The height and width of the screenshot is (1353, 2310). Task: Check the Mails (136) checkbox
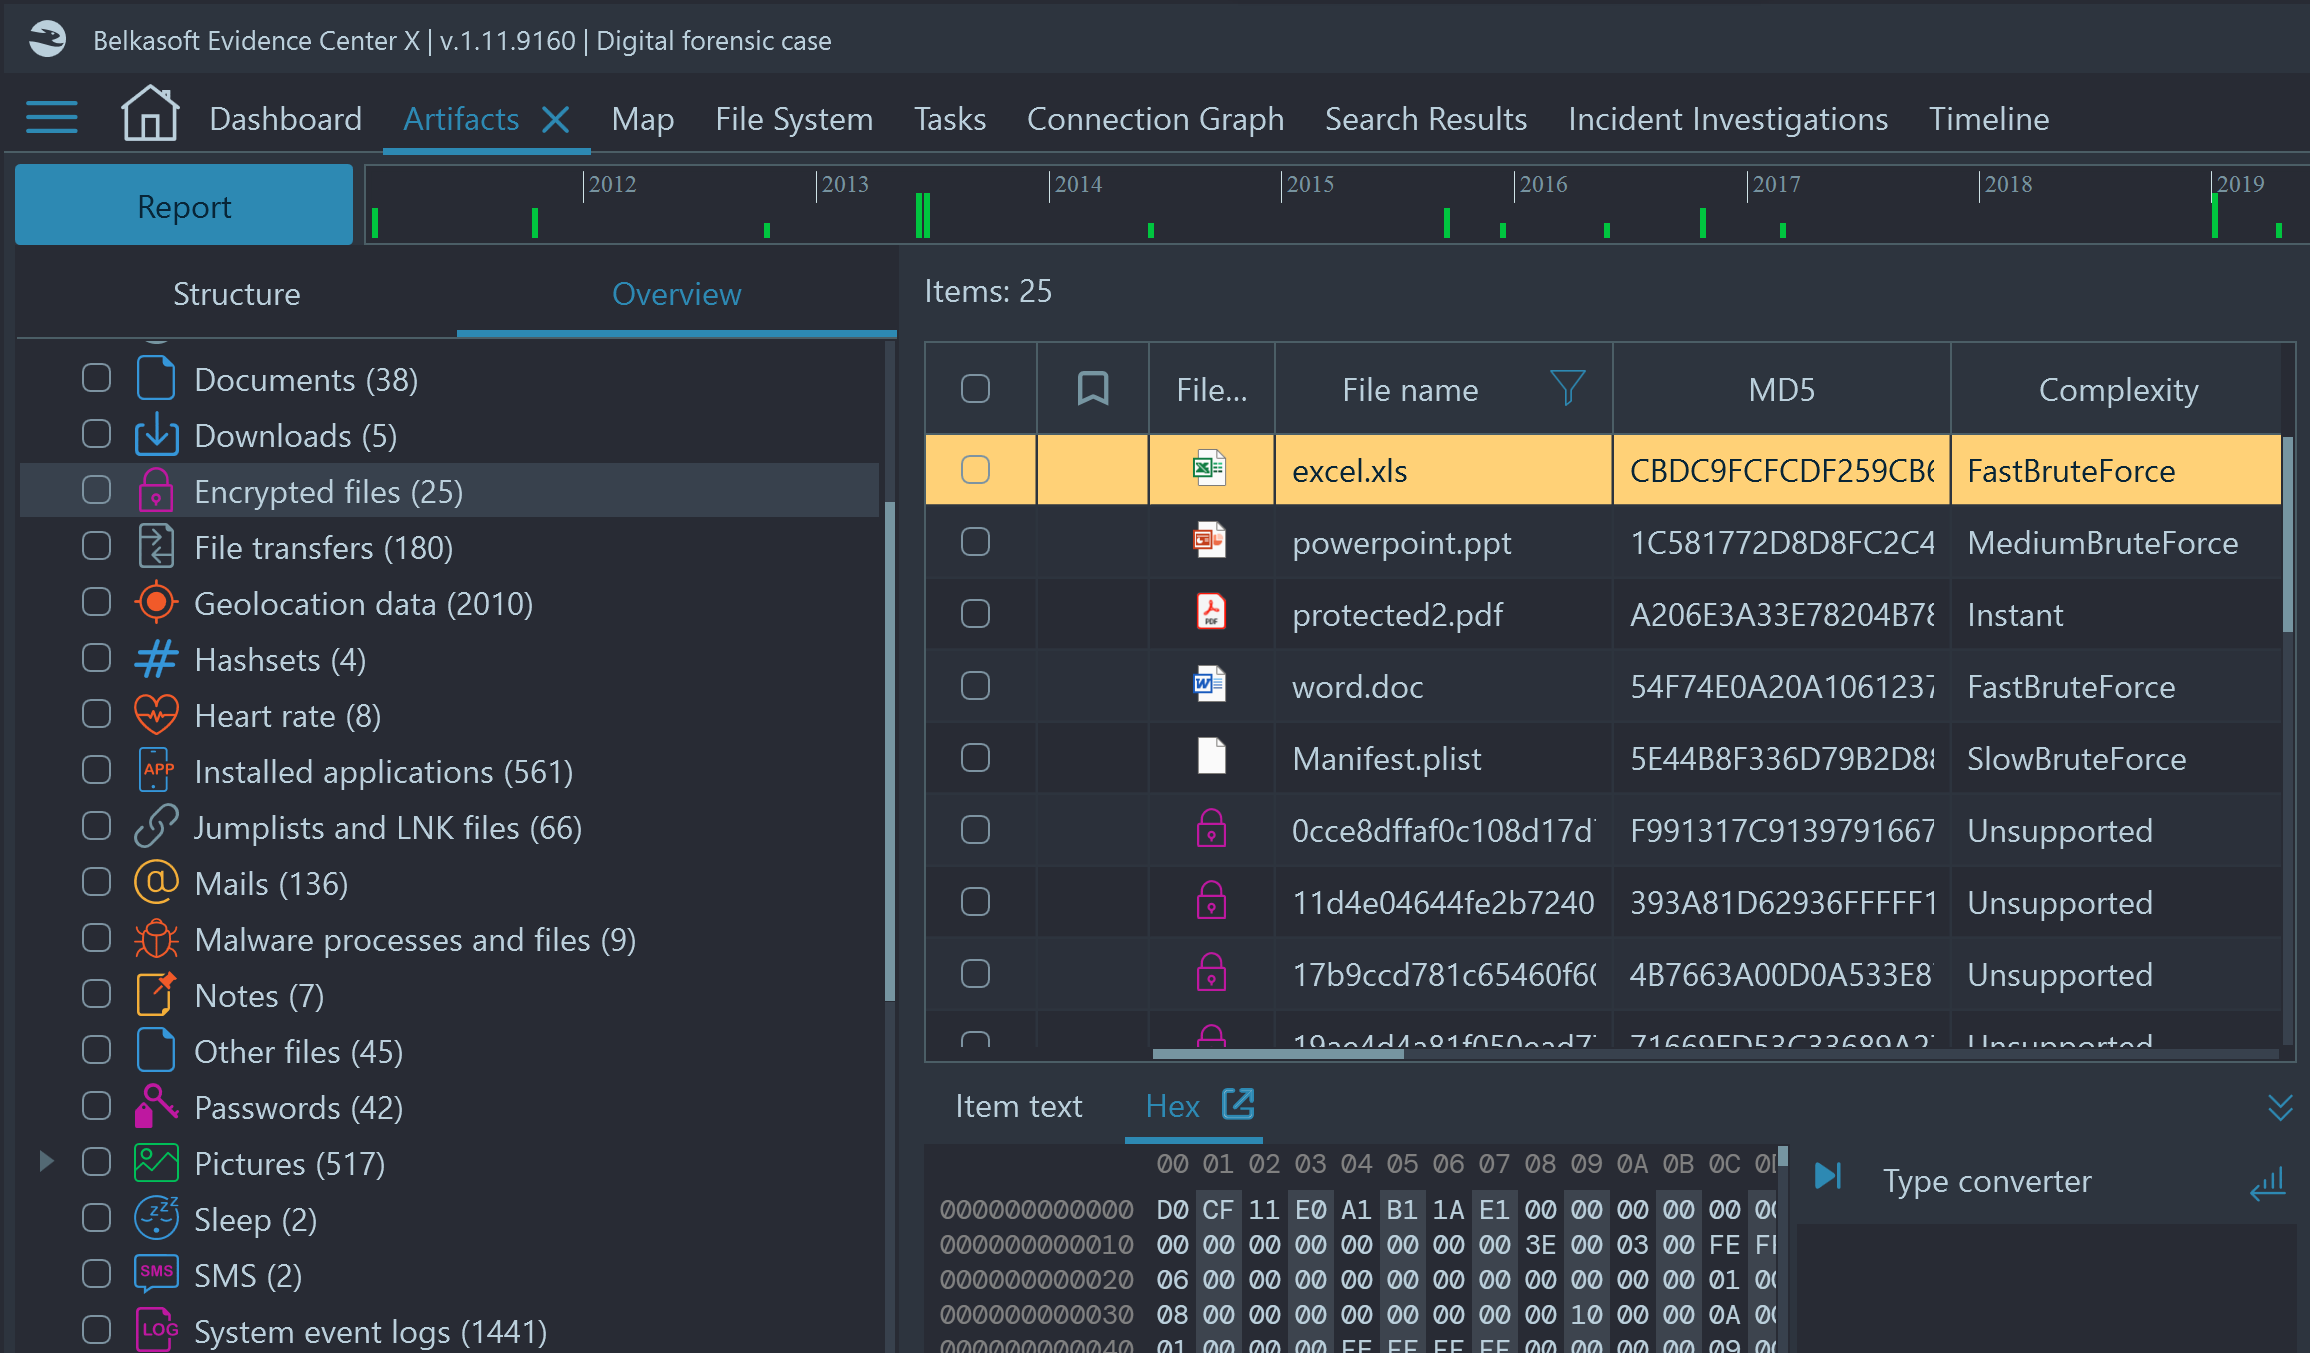coord(96,882)
